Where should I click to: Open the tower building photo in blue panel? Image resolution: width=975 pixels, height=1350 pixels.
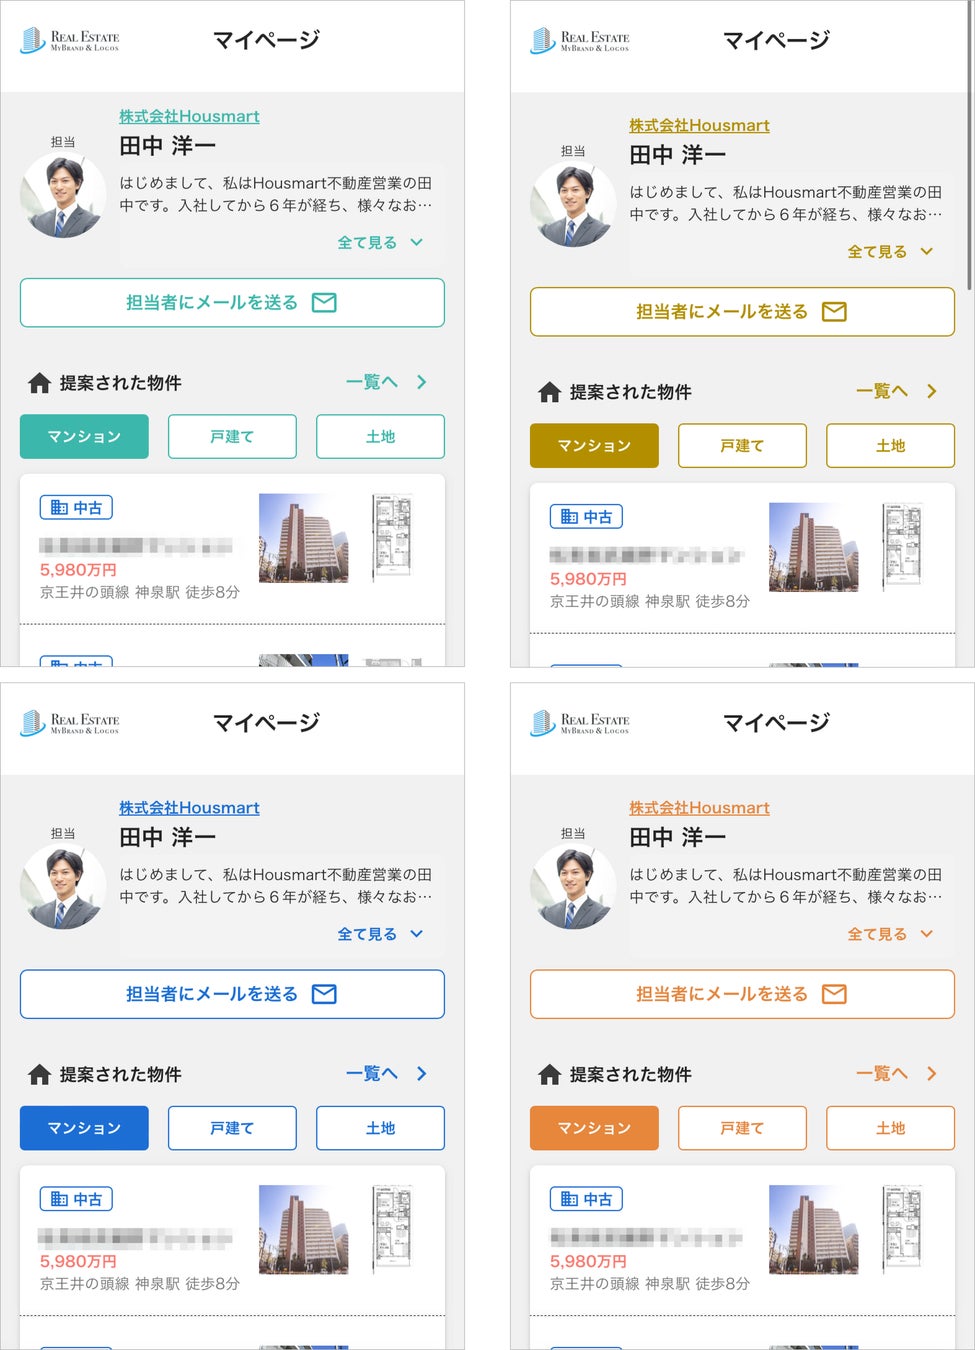[304, 1229]
